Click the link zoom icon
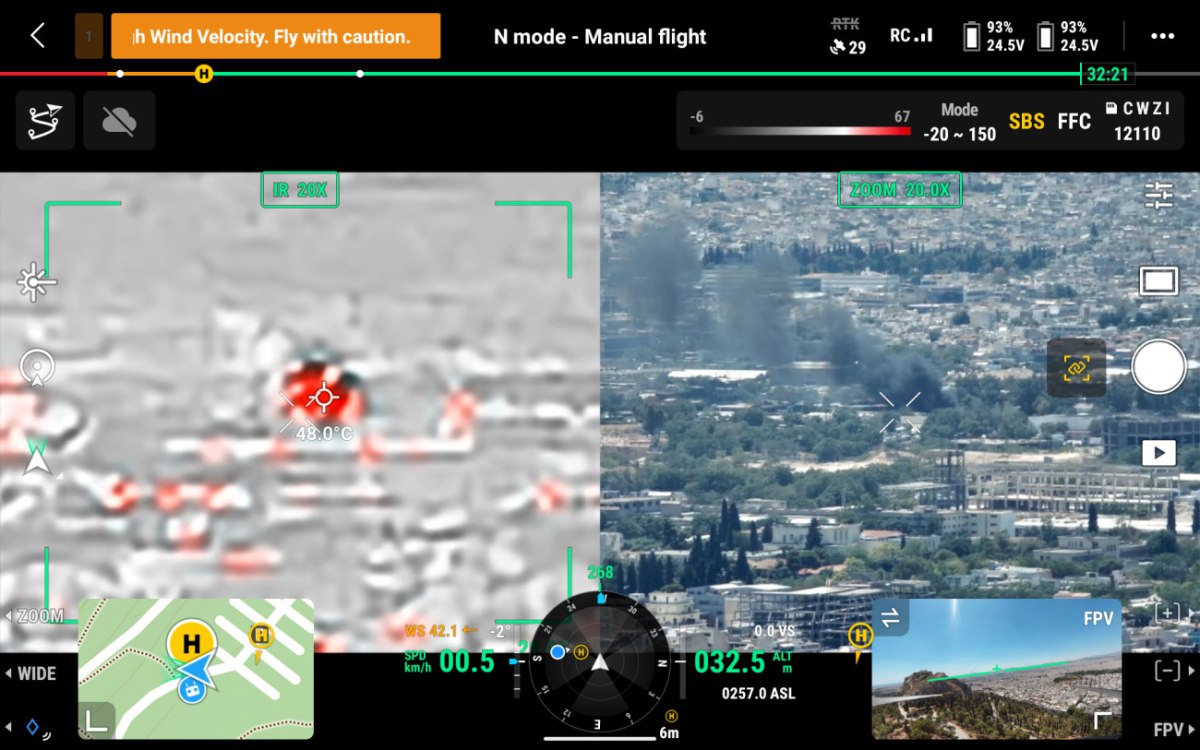The image size is (1200, 750). [1076, 367]
